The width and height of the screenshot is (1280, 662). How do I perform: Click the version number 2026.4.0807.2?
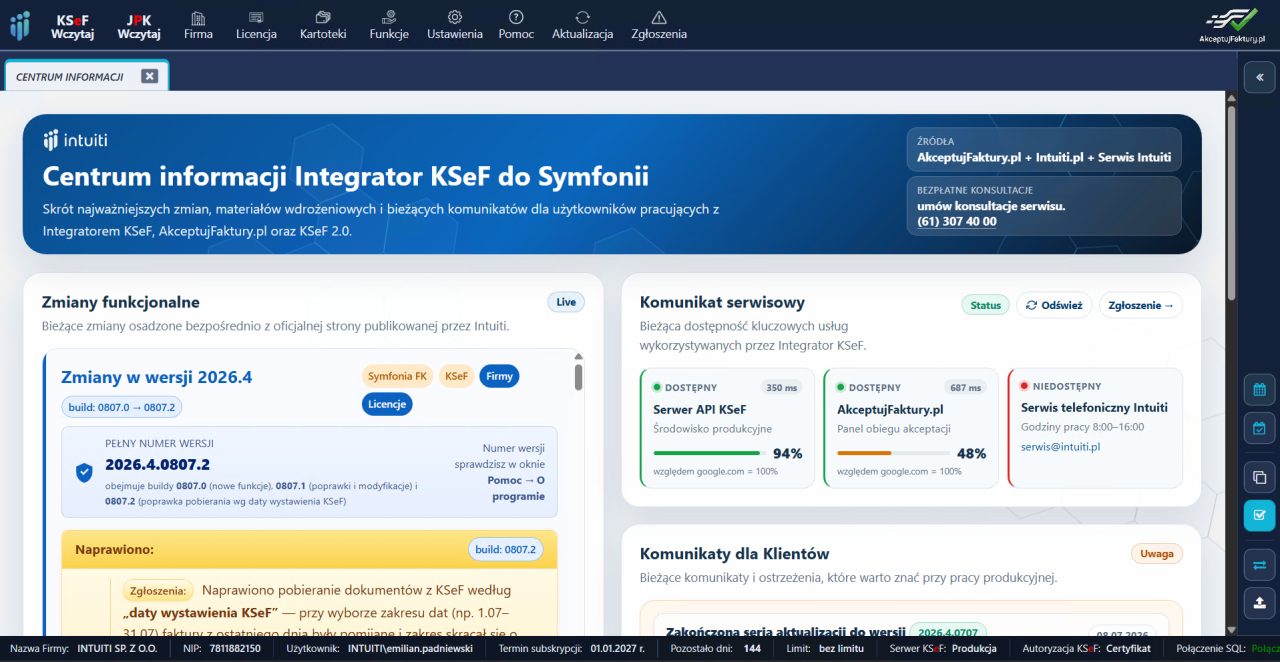click(x=157, y=465)
